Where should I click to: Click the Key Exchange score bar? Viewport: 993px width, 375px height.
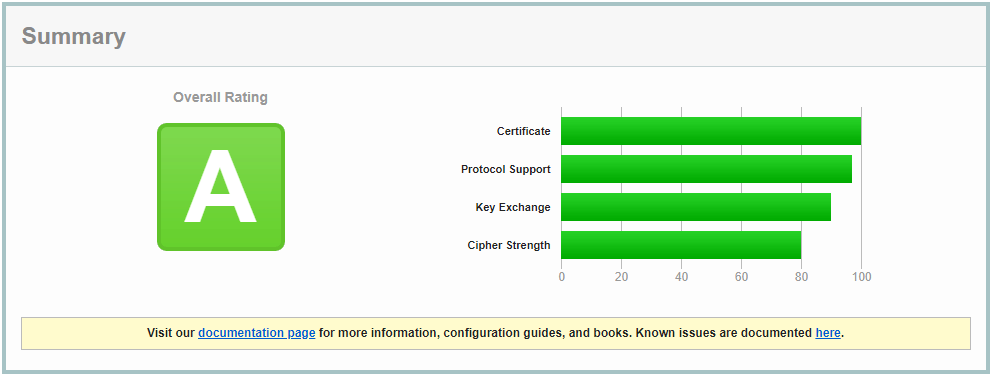[x=696, y=207]
